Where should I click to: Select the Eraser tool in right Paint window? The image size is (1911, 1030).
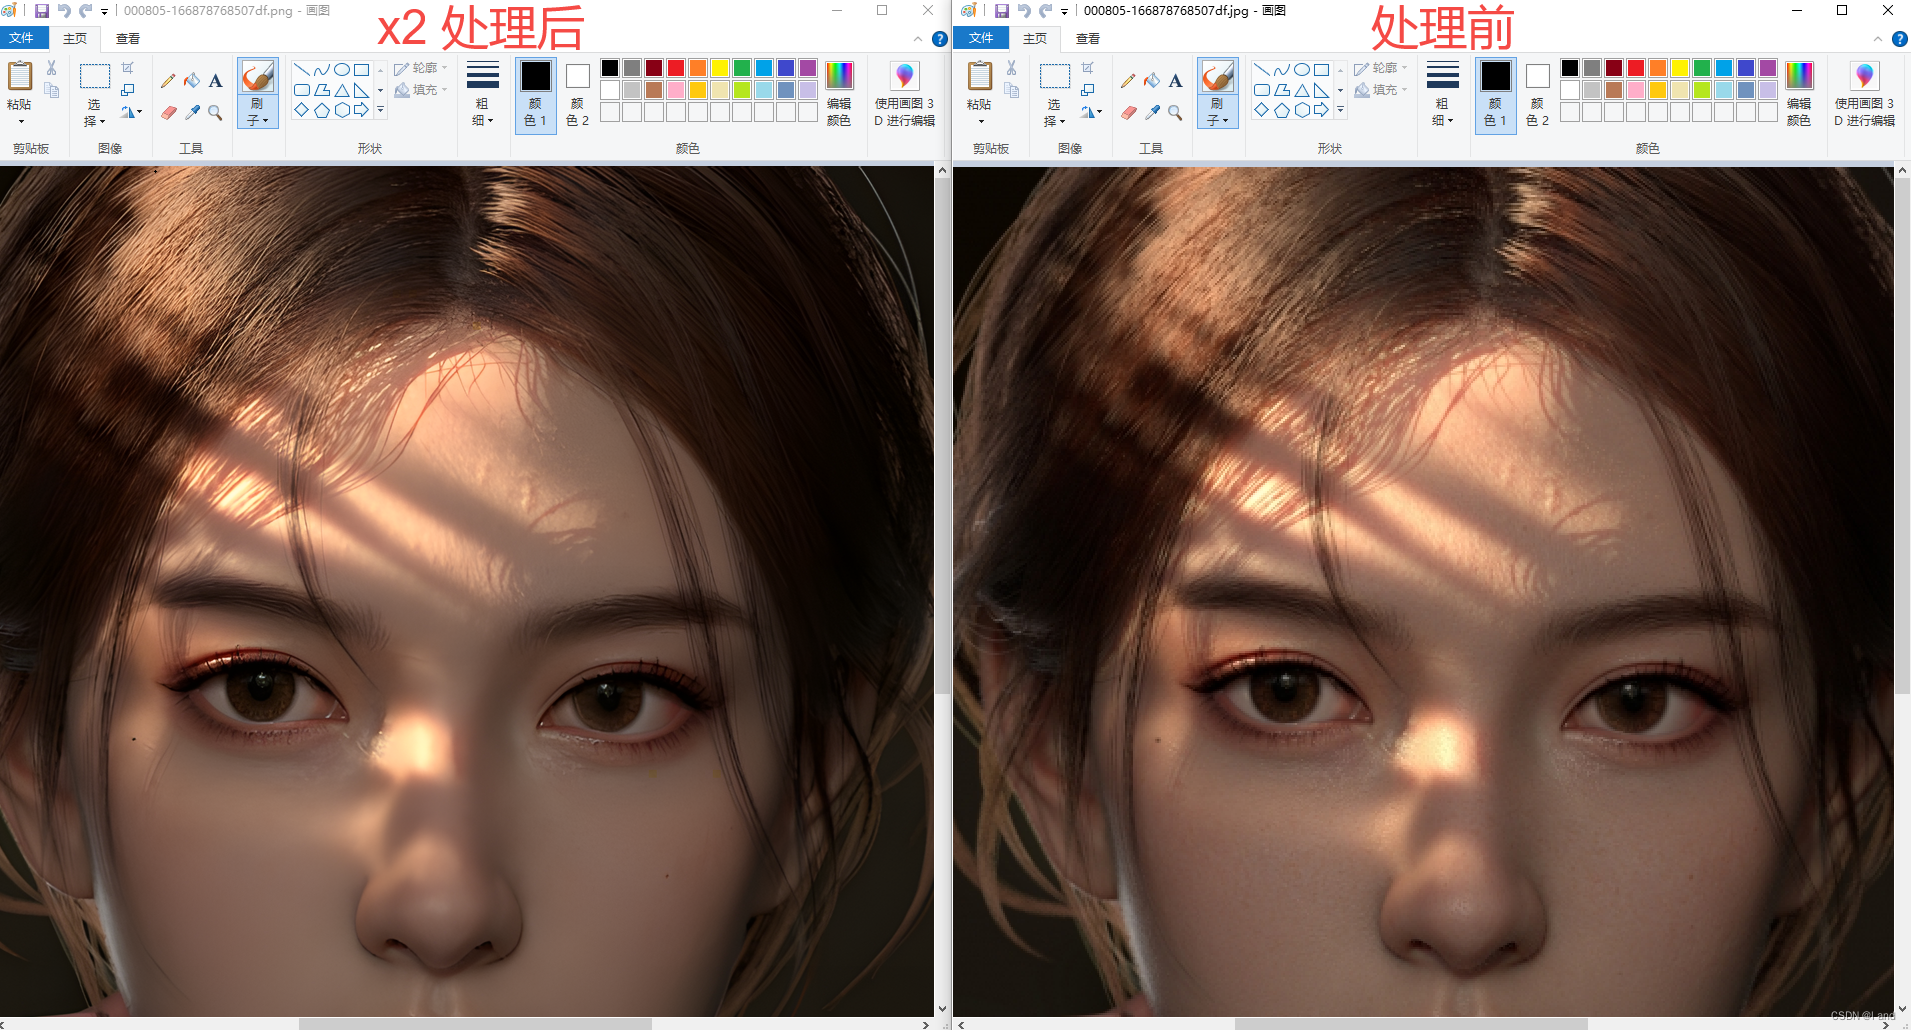(1128, 113)
